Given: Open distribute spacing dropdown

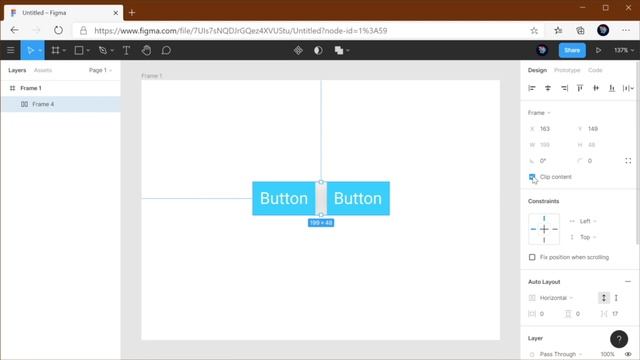Looking at the screenshot, I should tap(629, 88).
